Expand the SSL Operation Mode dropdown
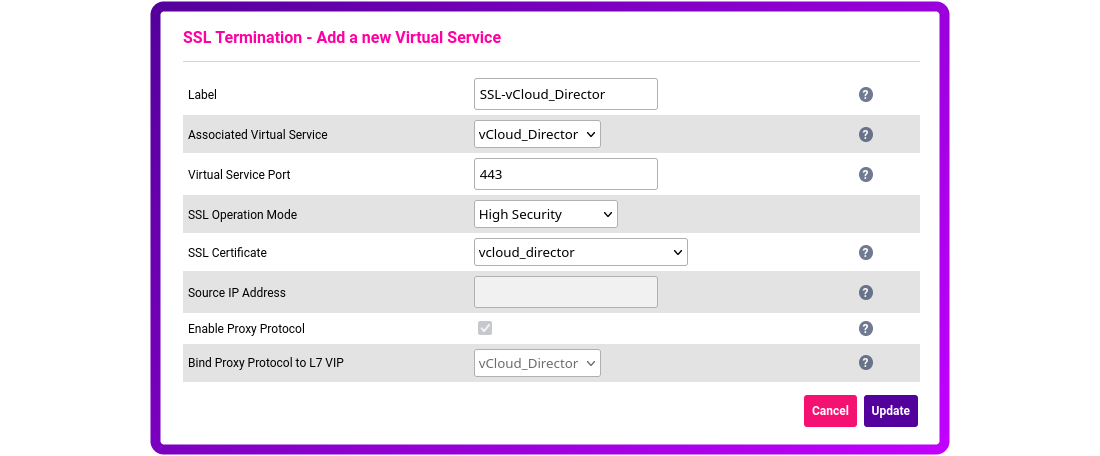1100x456 pixels. [x=545, y=214]
